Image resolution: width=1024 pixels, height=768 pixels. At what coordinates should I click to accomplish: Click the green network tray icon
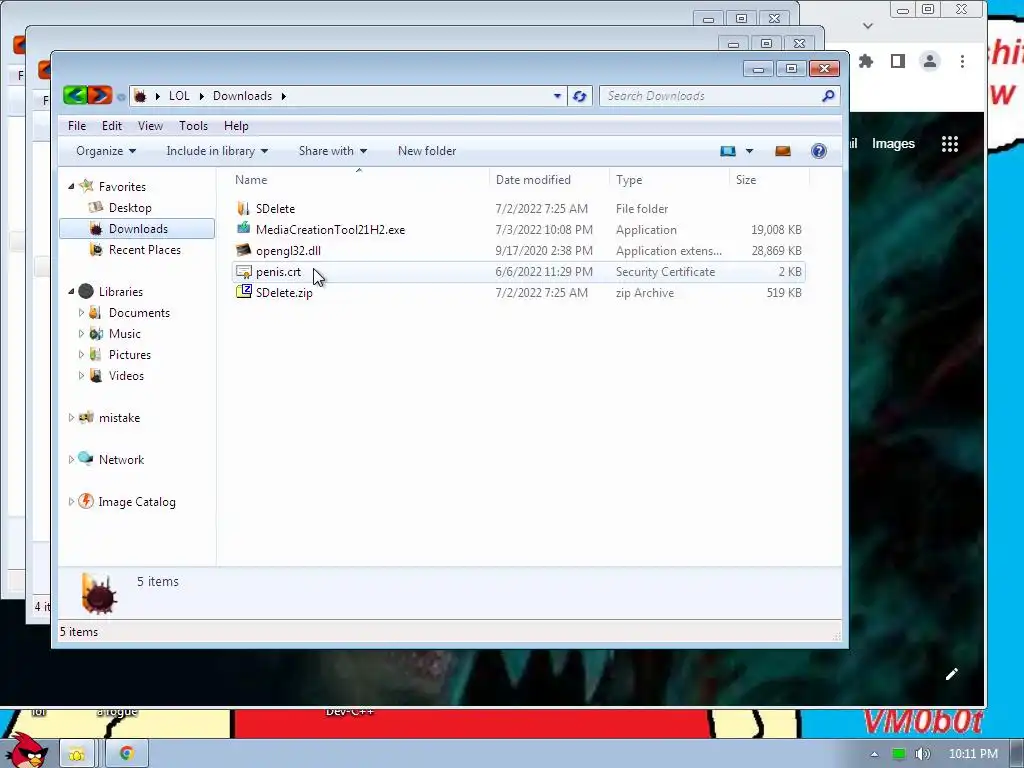[899, 754]
